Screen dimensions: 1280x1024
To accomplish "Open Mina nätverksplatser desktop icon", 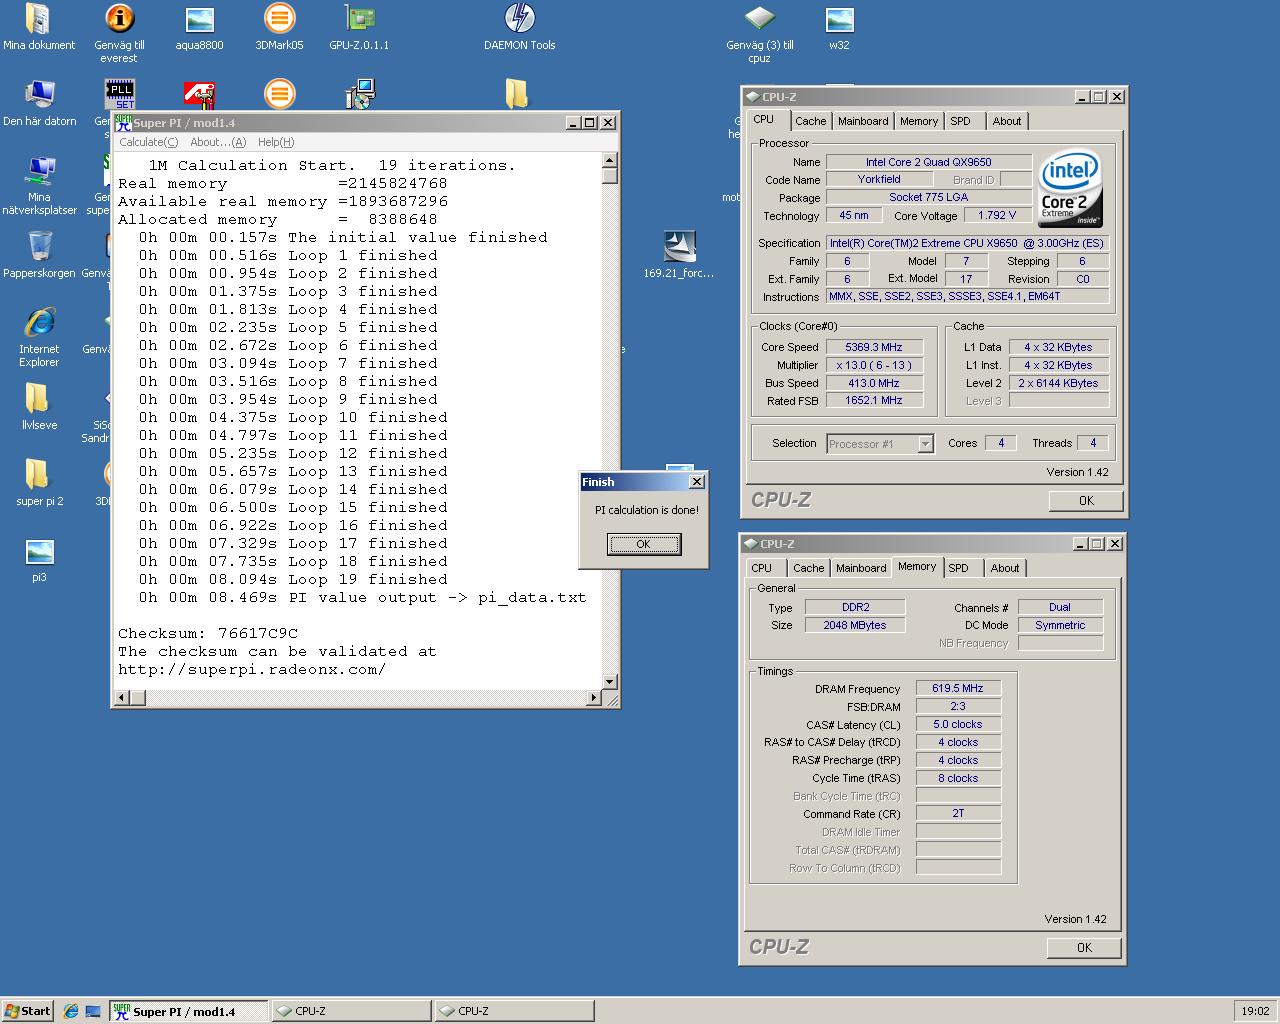I will point(39,185).
